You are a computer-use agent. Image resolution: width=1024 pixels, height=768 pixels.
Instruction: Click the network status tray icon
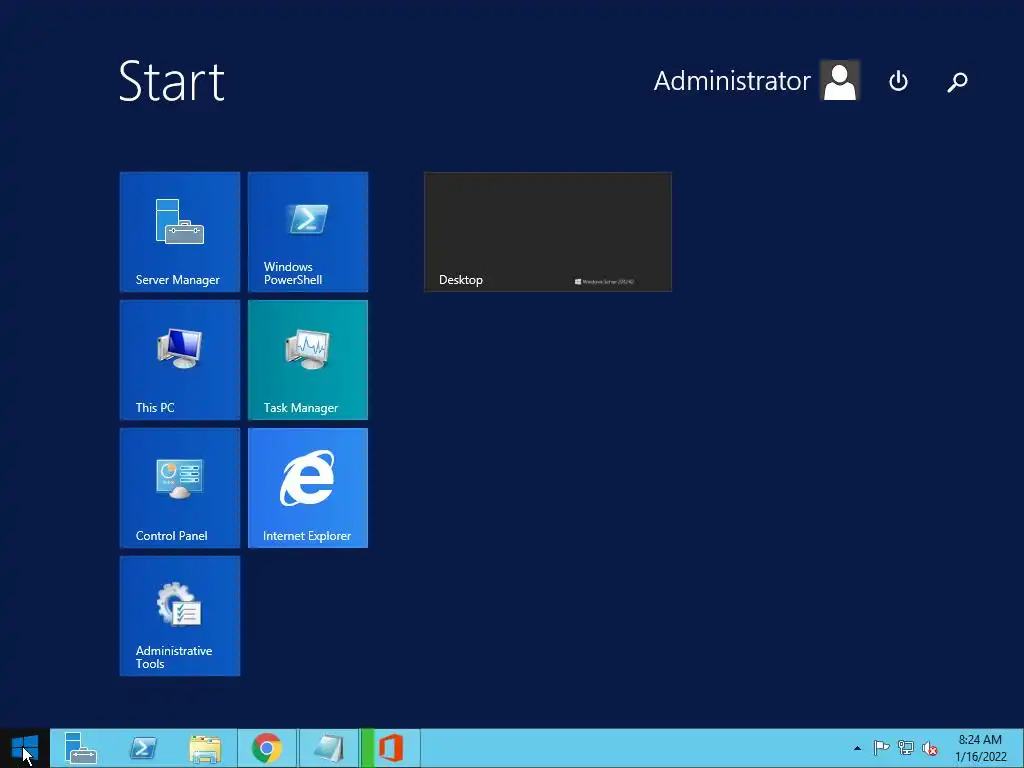coord(906,748)
